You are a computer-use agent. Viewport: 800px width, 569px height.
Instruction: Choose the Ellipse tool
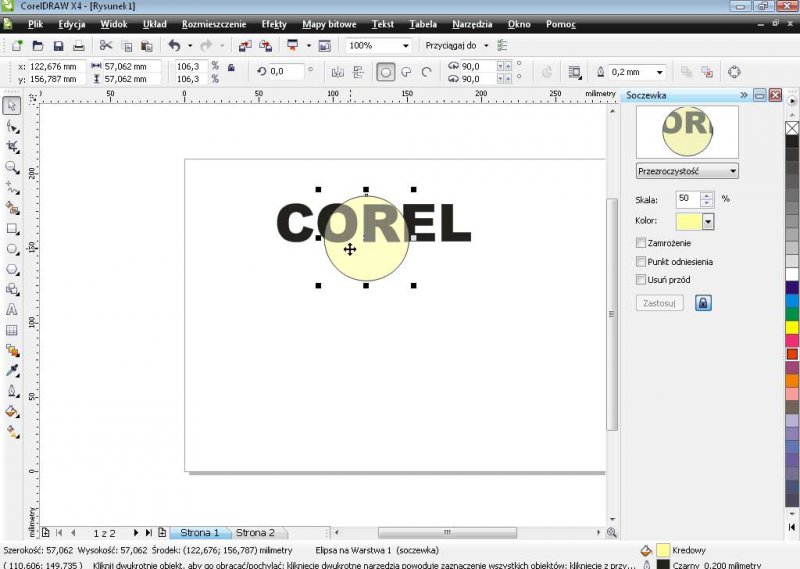(x=12, y=249)
